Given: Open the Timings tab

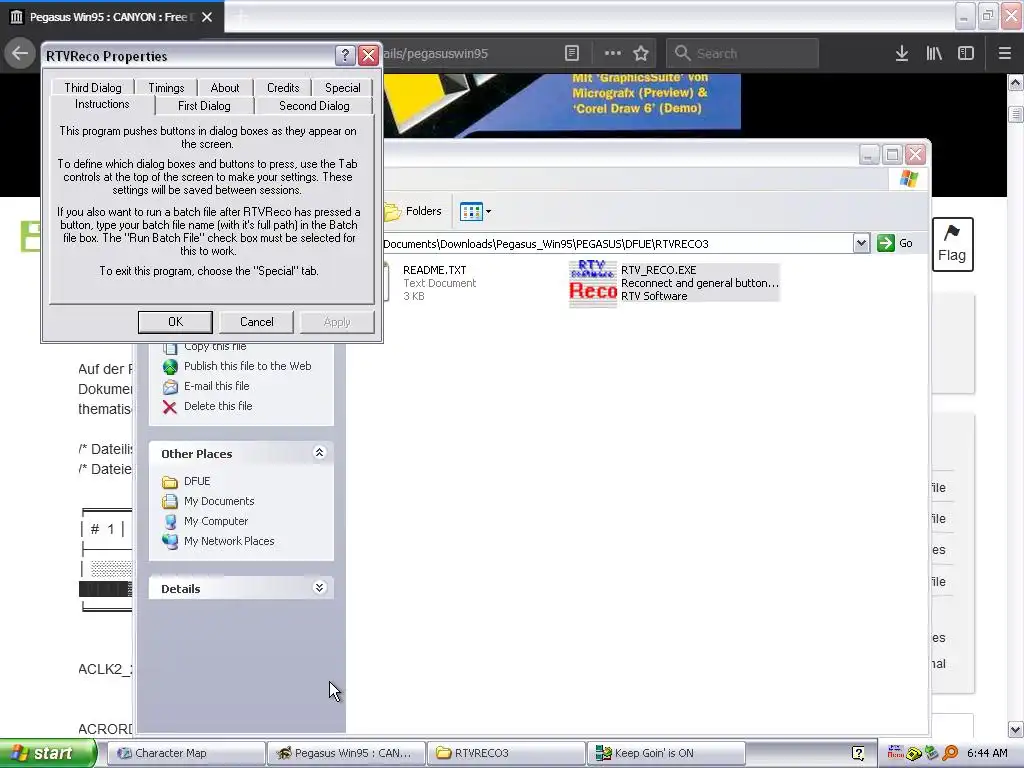Looking at the screenshot, I should coord(166,88).
